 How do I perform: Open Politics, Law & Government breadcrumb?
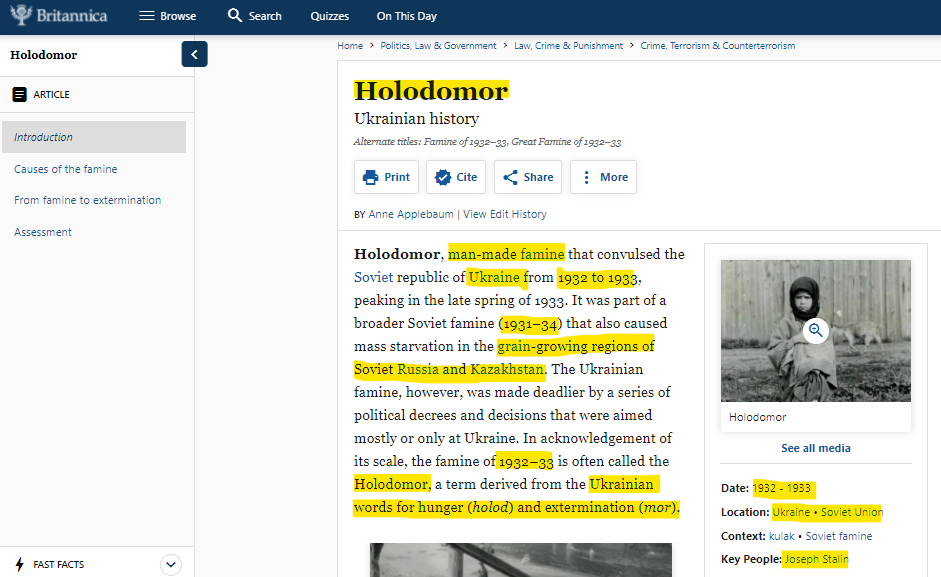pos(438,46)
